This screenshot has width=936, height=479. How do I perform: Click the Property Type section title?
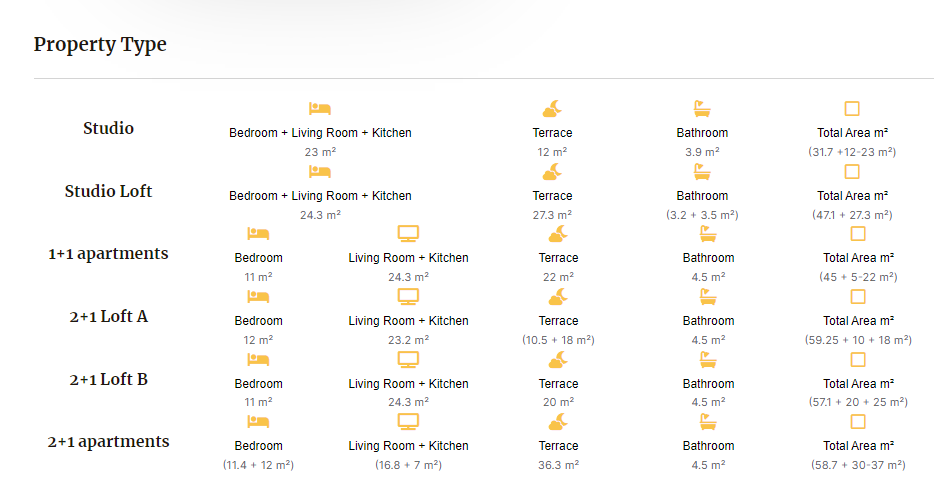pyautogui.click(x=100, y=45)
